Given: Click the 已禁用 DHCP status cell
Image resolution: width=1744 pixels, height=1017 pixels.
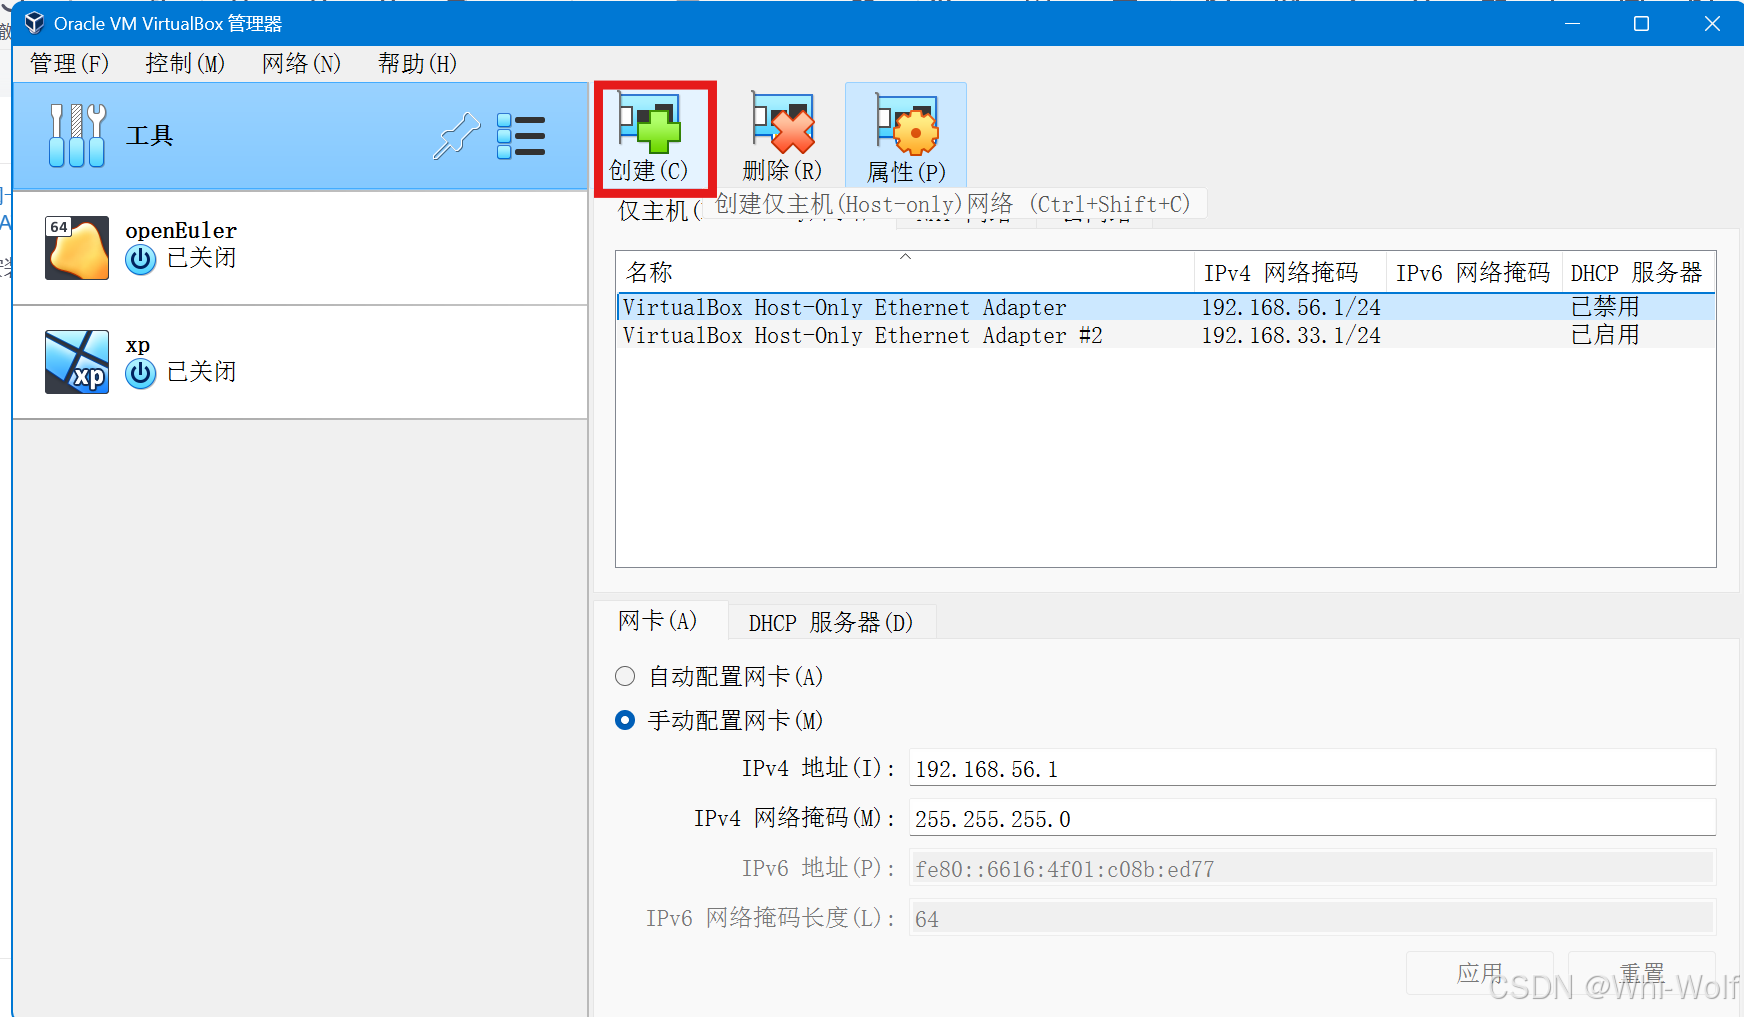Looking at the screenshot, I should [x=1605, y=307].
